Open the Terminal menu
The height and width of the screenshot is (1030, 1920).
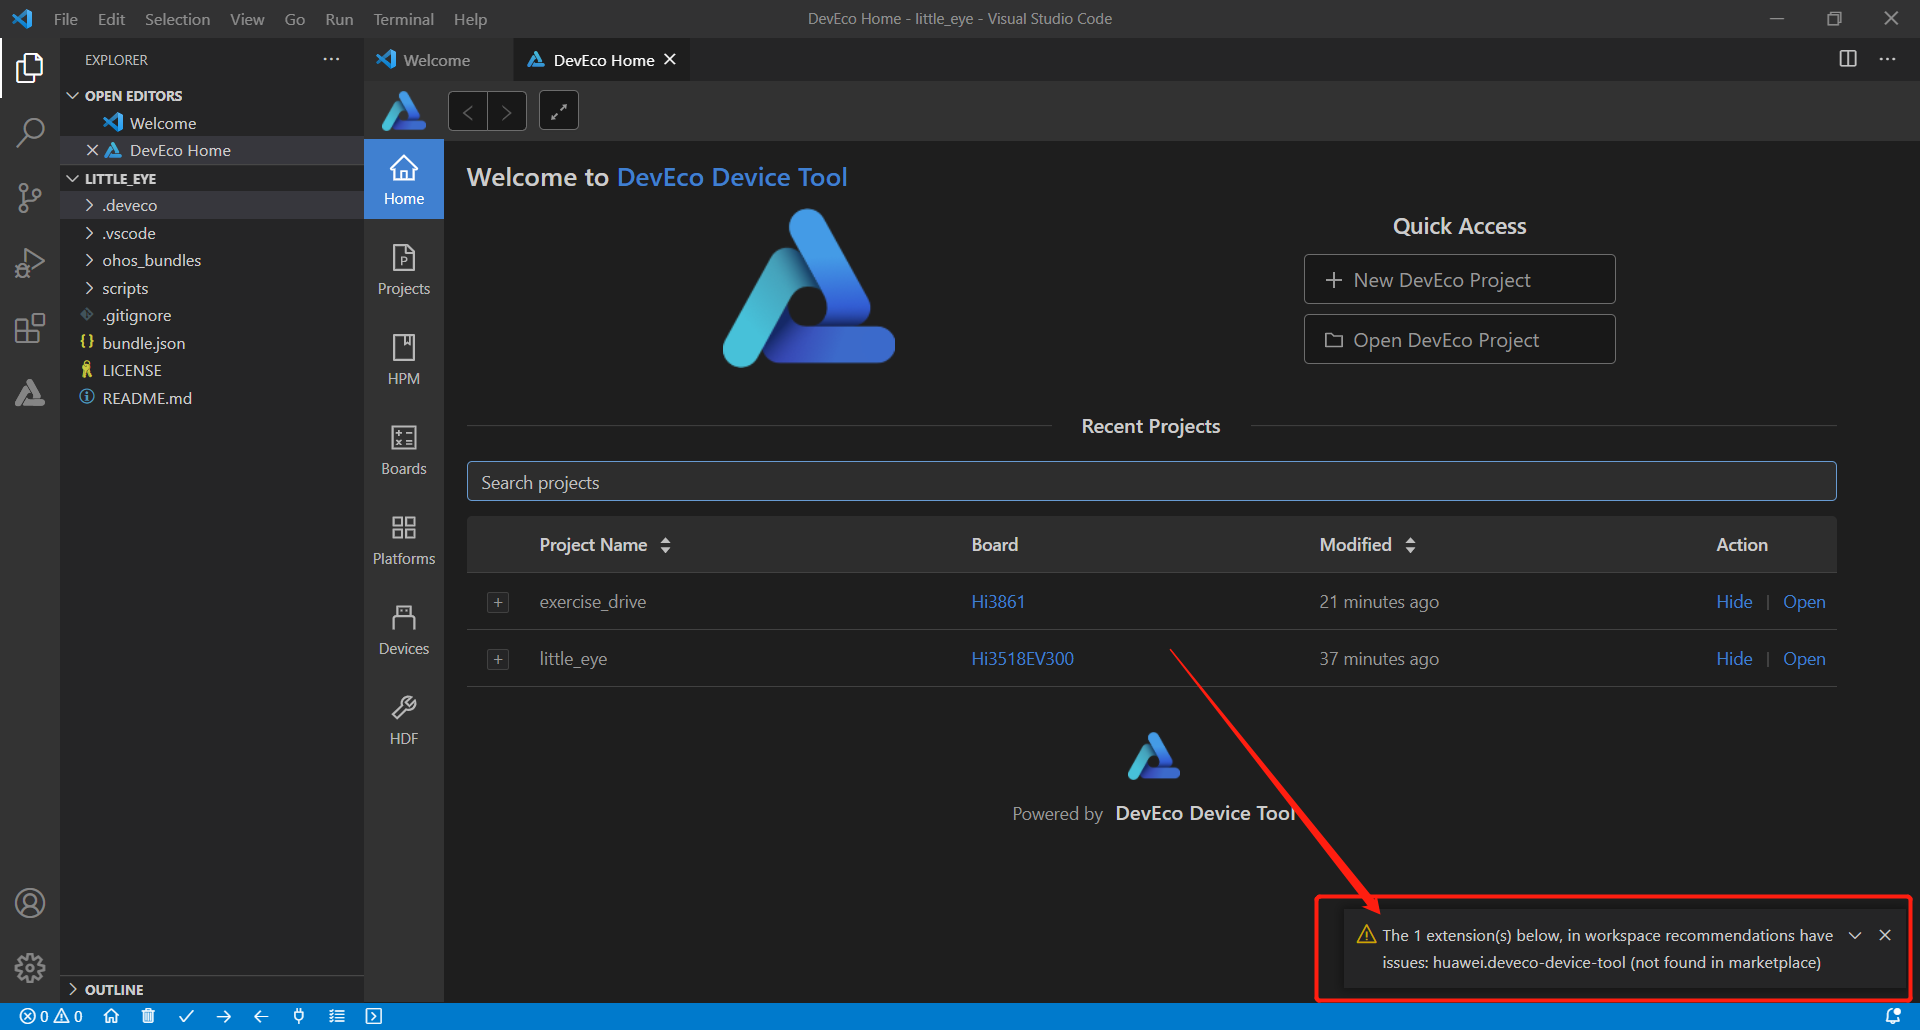coord(403,19)
